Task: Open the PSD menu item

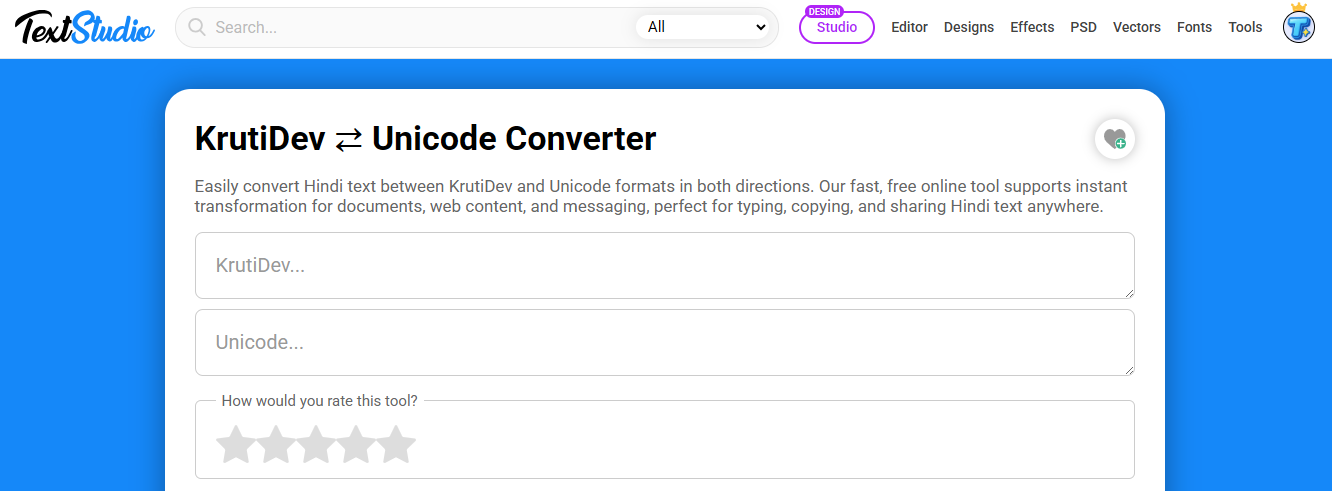Action: tap(1084, 27)
